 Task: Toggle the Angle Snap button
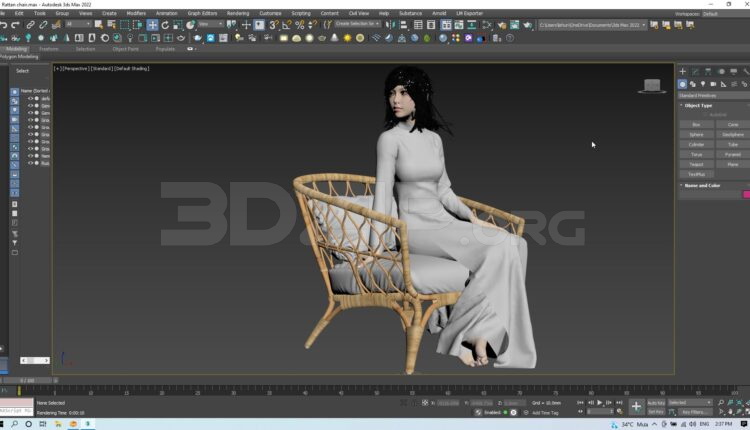[287, 25]
